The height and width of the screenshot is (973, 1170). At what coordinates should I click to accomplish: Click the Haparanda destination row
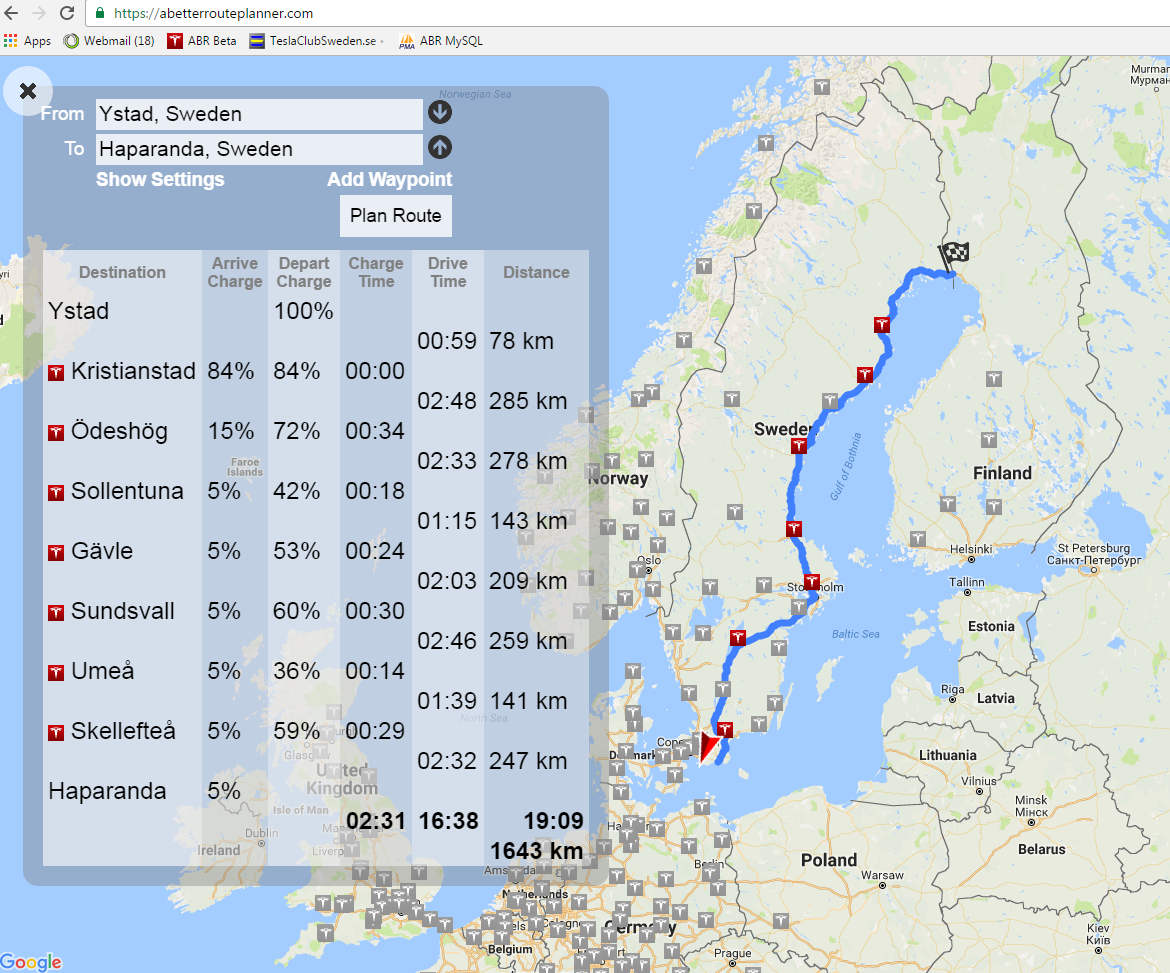pyautogui.click(x=316, y=791)
